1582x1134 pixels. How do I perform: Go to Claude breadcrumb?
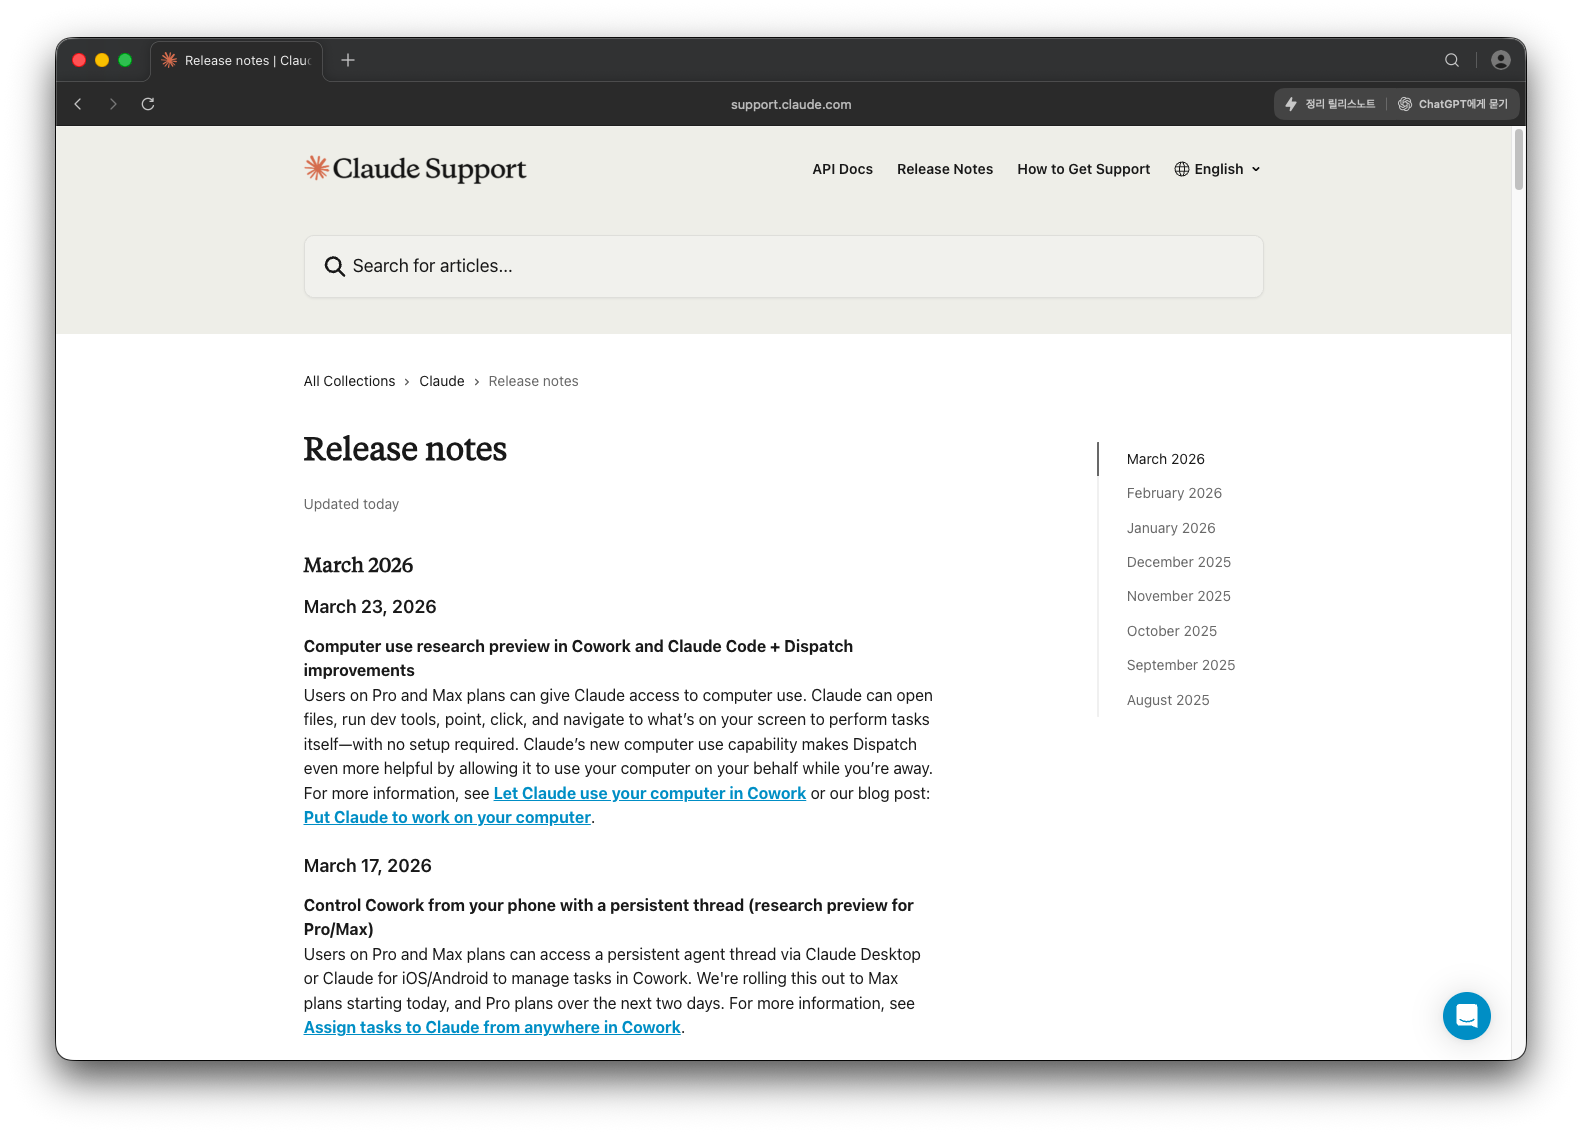tap(442, 381)
